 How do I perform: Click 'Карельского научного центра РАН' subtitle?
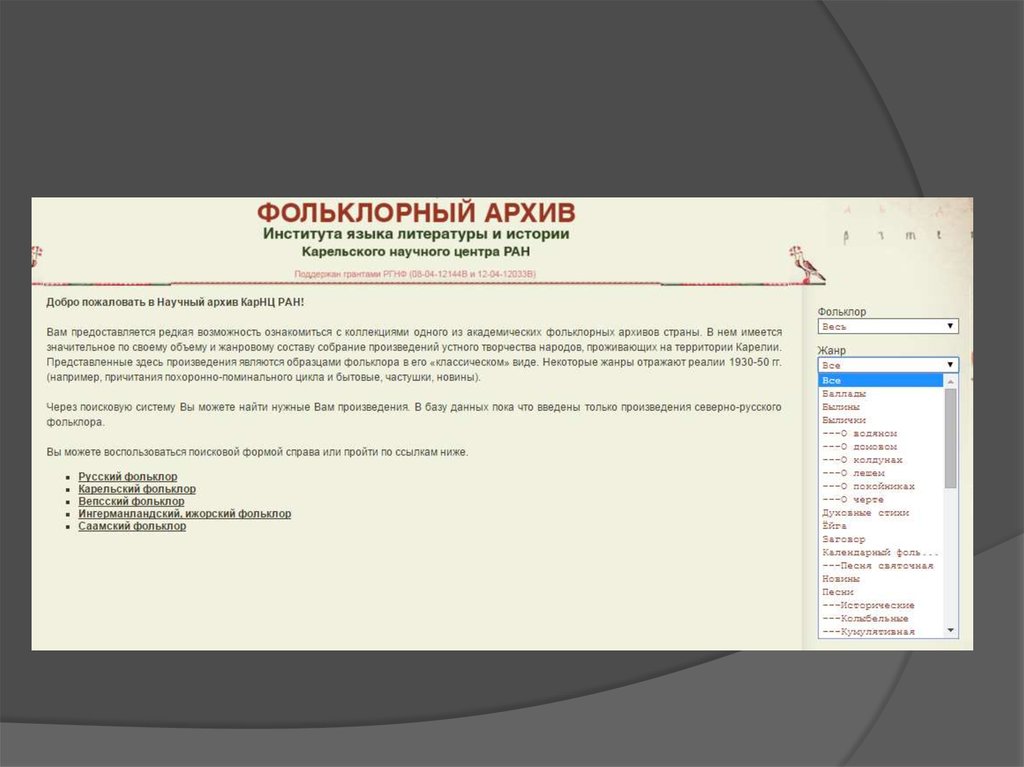click(x=416, y=252)
